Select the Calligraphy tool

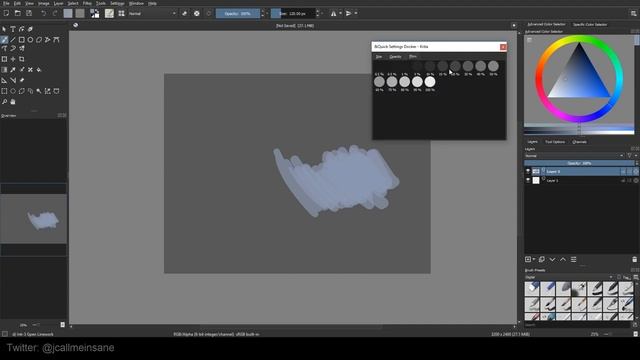tap(30, 29)
